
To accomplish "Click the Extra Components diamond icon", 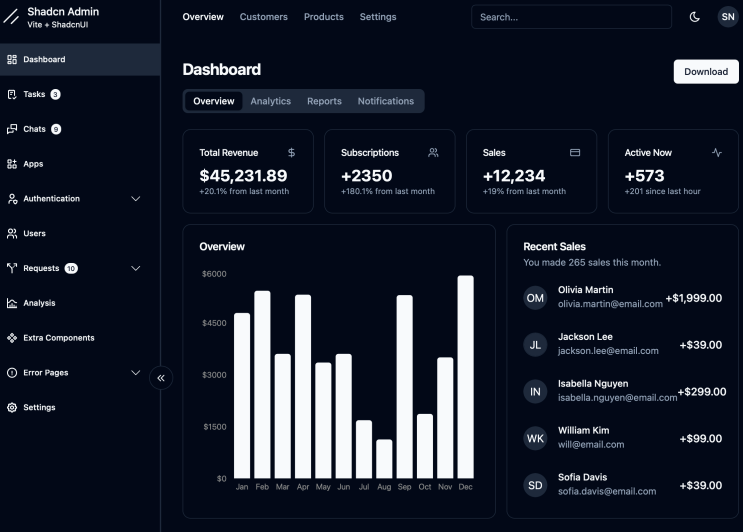I will (x=12, y=338).
